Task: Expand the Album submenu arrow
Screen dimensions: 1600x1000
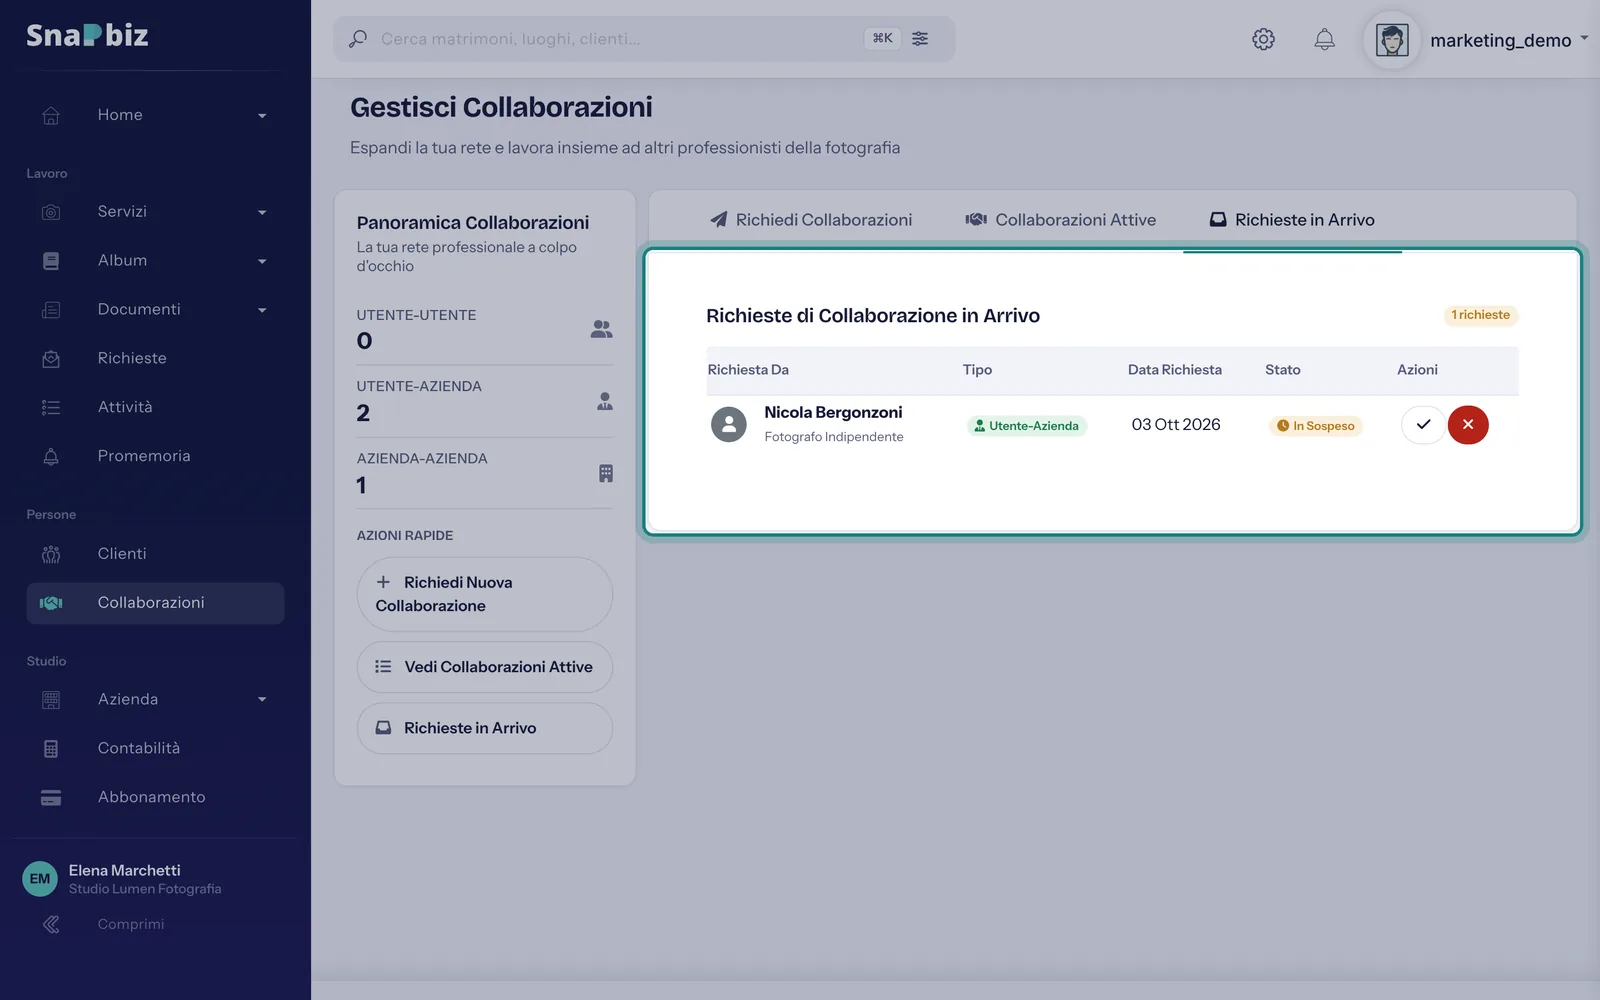Action: coord(262,262)
